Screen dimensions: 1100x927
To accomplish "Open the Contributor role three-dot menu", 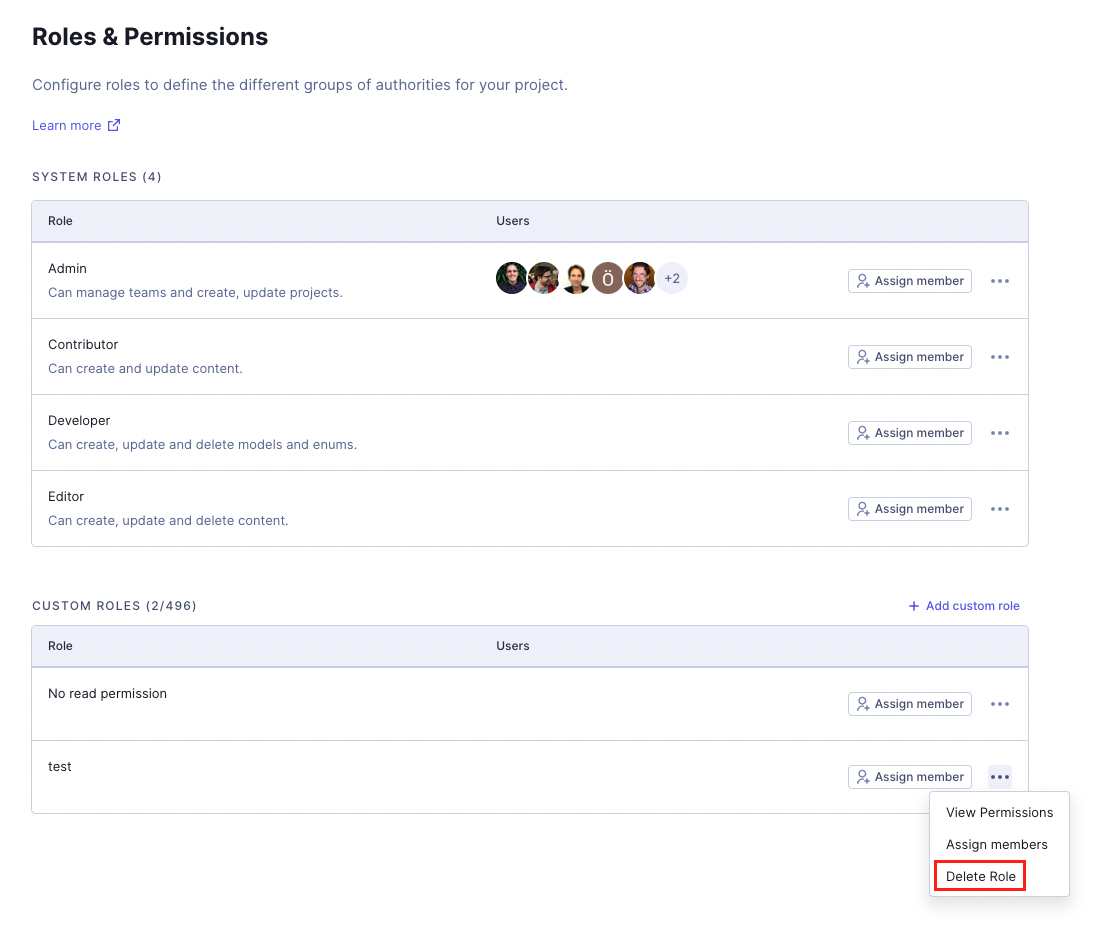I will [x=999, y=357].
